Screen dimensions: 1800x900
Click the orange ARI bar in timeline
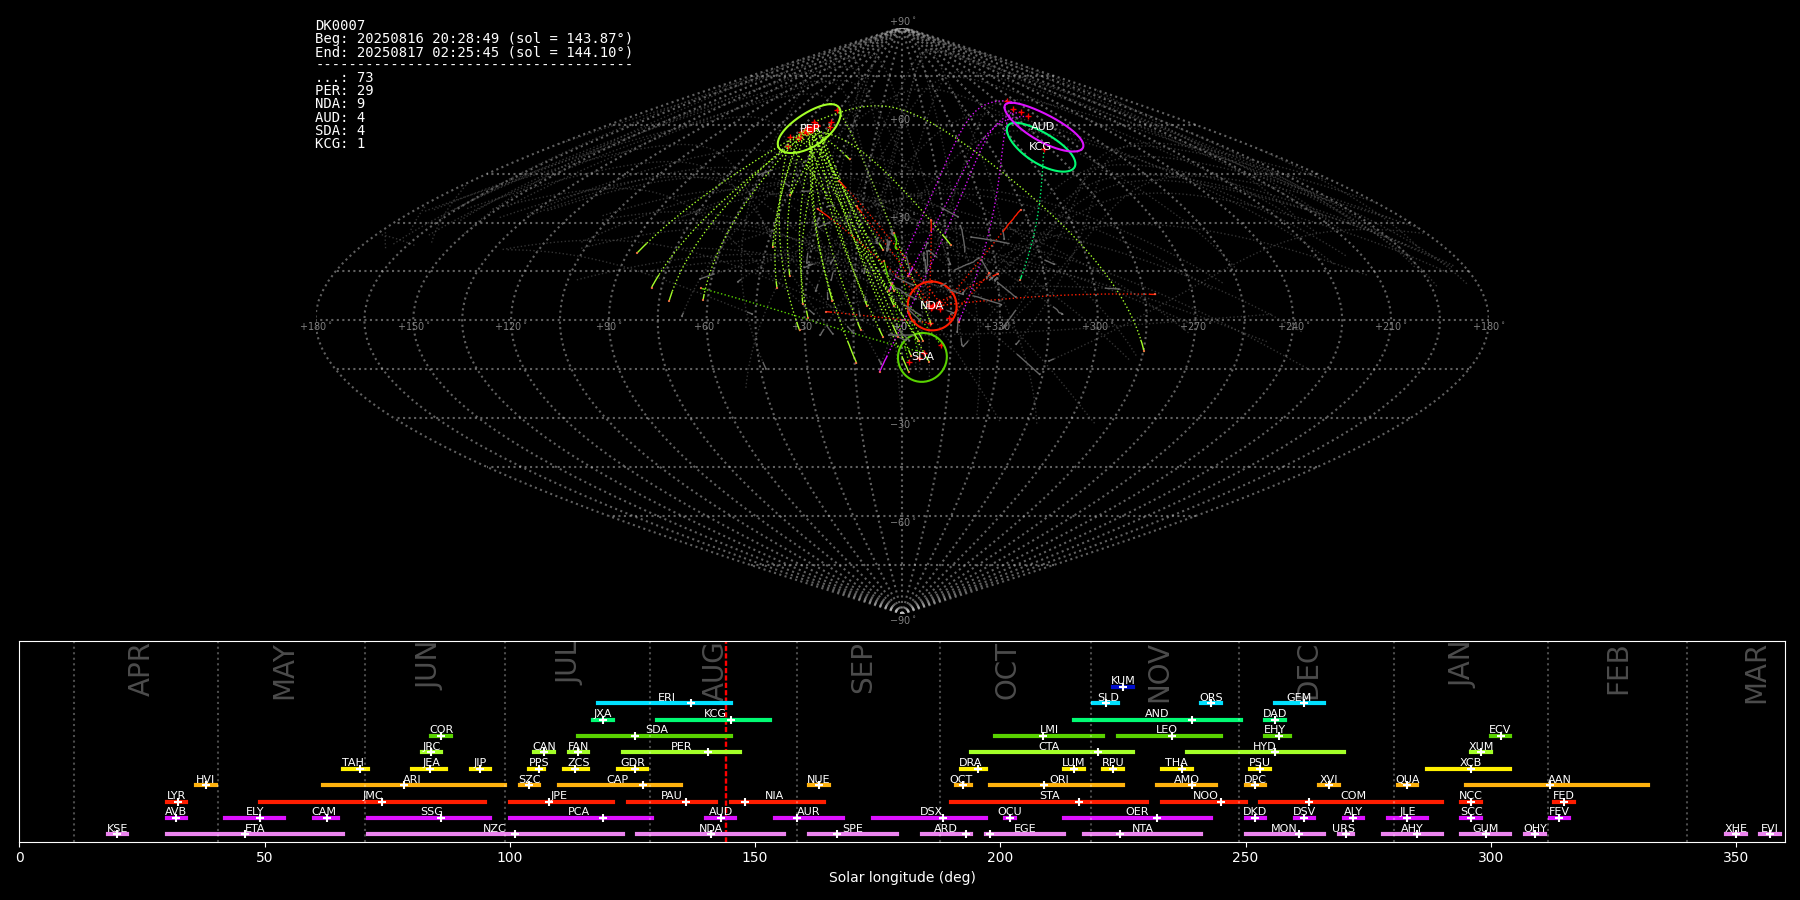tap(414, 785)
